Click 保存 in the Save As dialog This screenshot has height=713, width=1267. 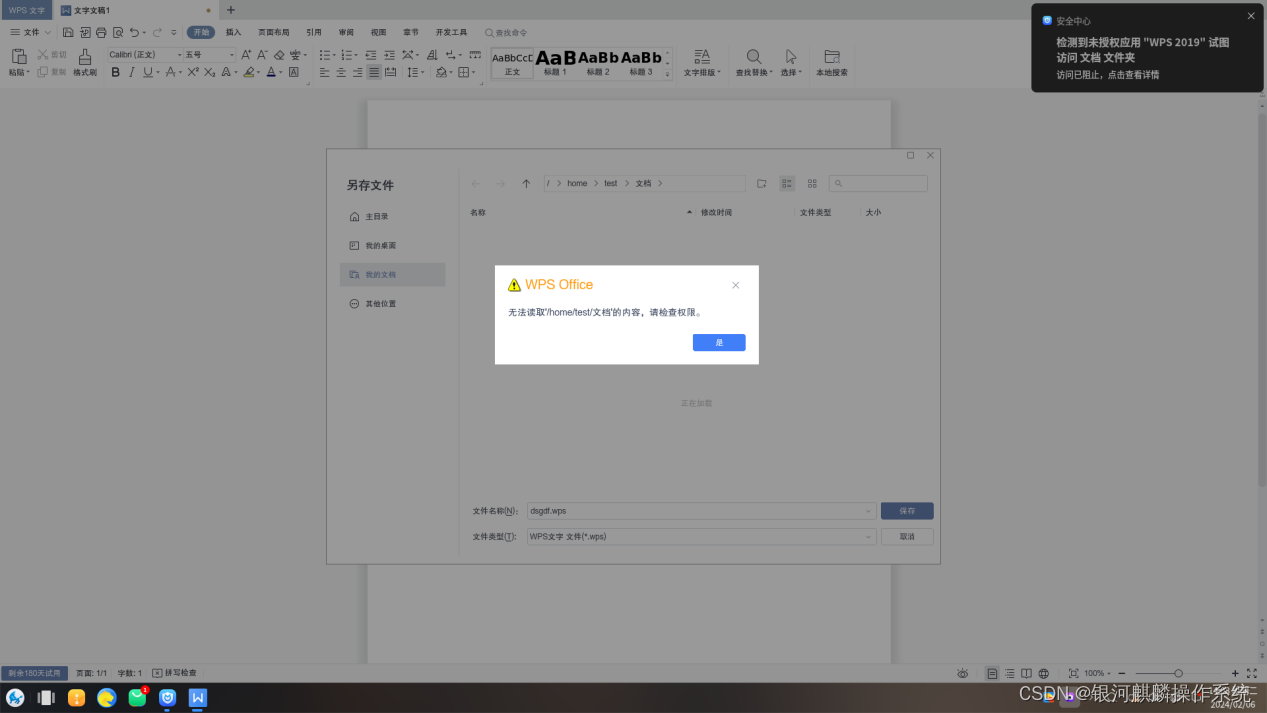click(907, 511)
